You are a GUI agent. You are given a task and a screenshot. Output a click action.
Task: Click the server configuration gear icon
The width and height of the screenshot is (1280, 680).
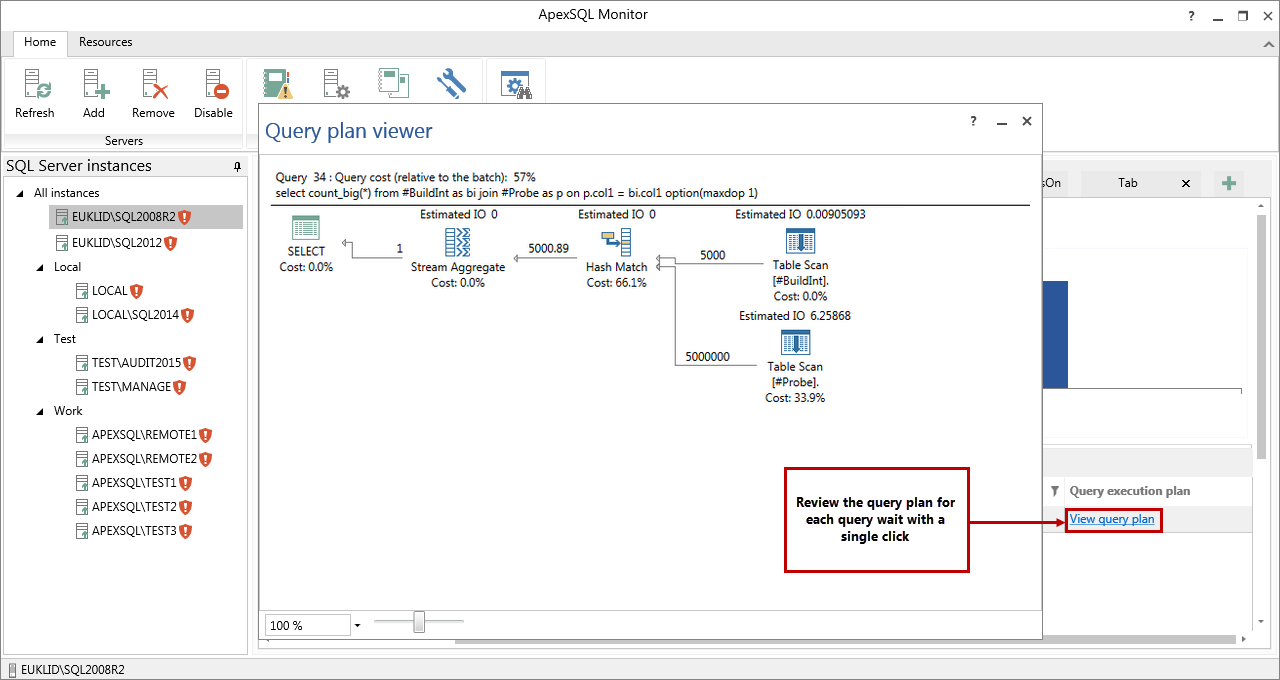[335, 84]
